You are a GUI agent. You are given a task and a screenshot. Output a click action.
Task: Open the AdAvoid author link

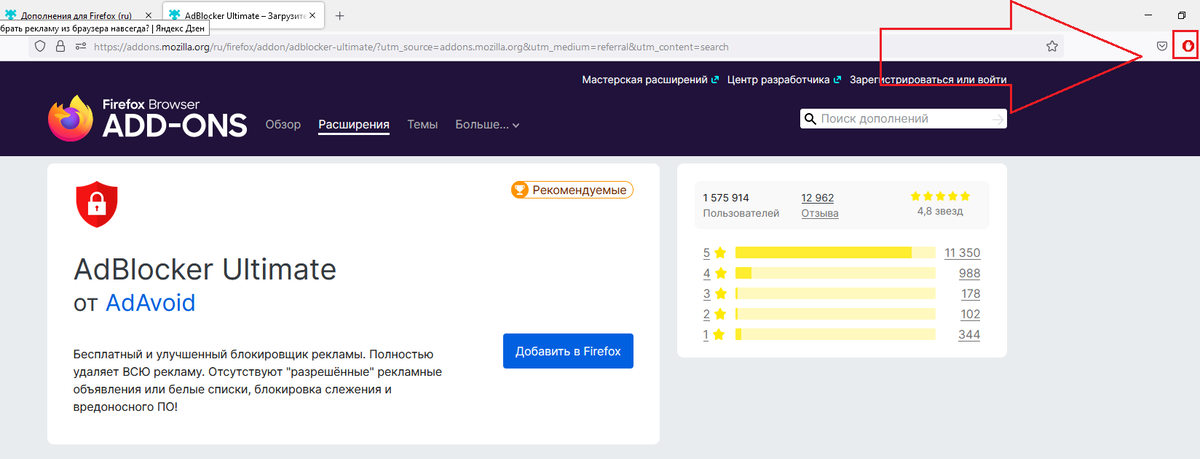point(150,303)
